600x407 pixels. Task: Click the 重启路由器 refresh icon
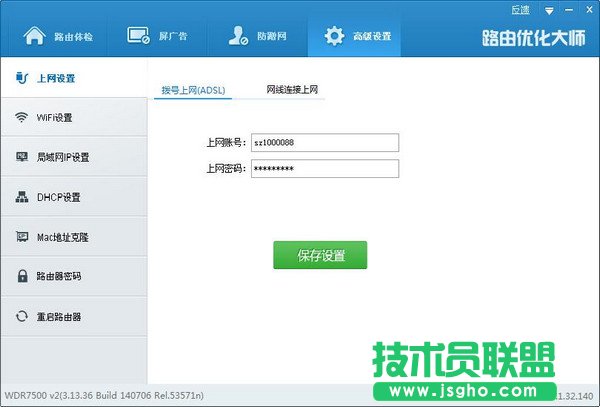[21, 316]
